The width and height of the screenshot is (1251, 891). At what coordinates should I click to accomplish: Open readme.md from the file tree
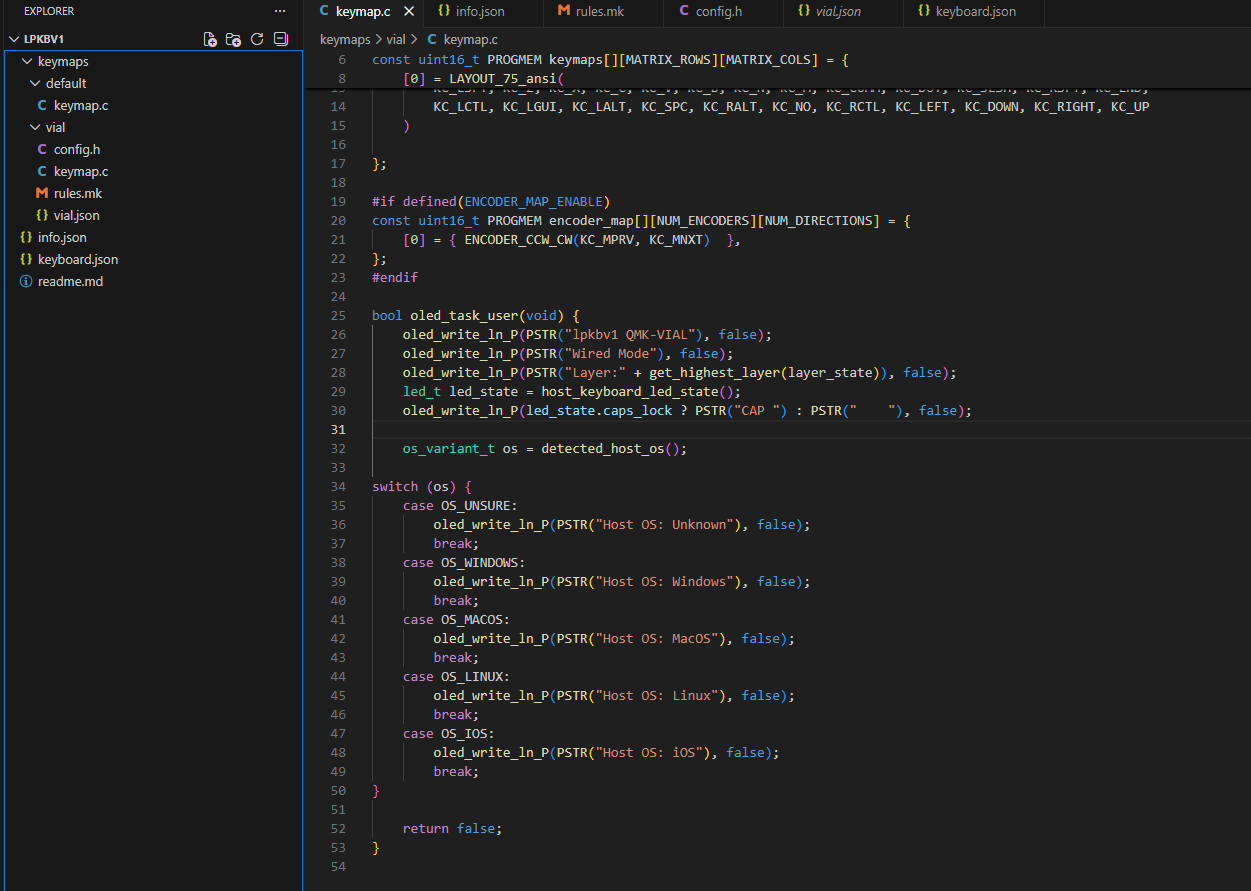70,281
